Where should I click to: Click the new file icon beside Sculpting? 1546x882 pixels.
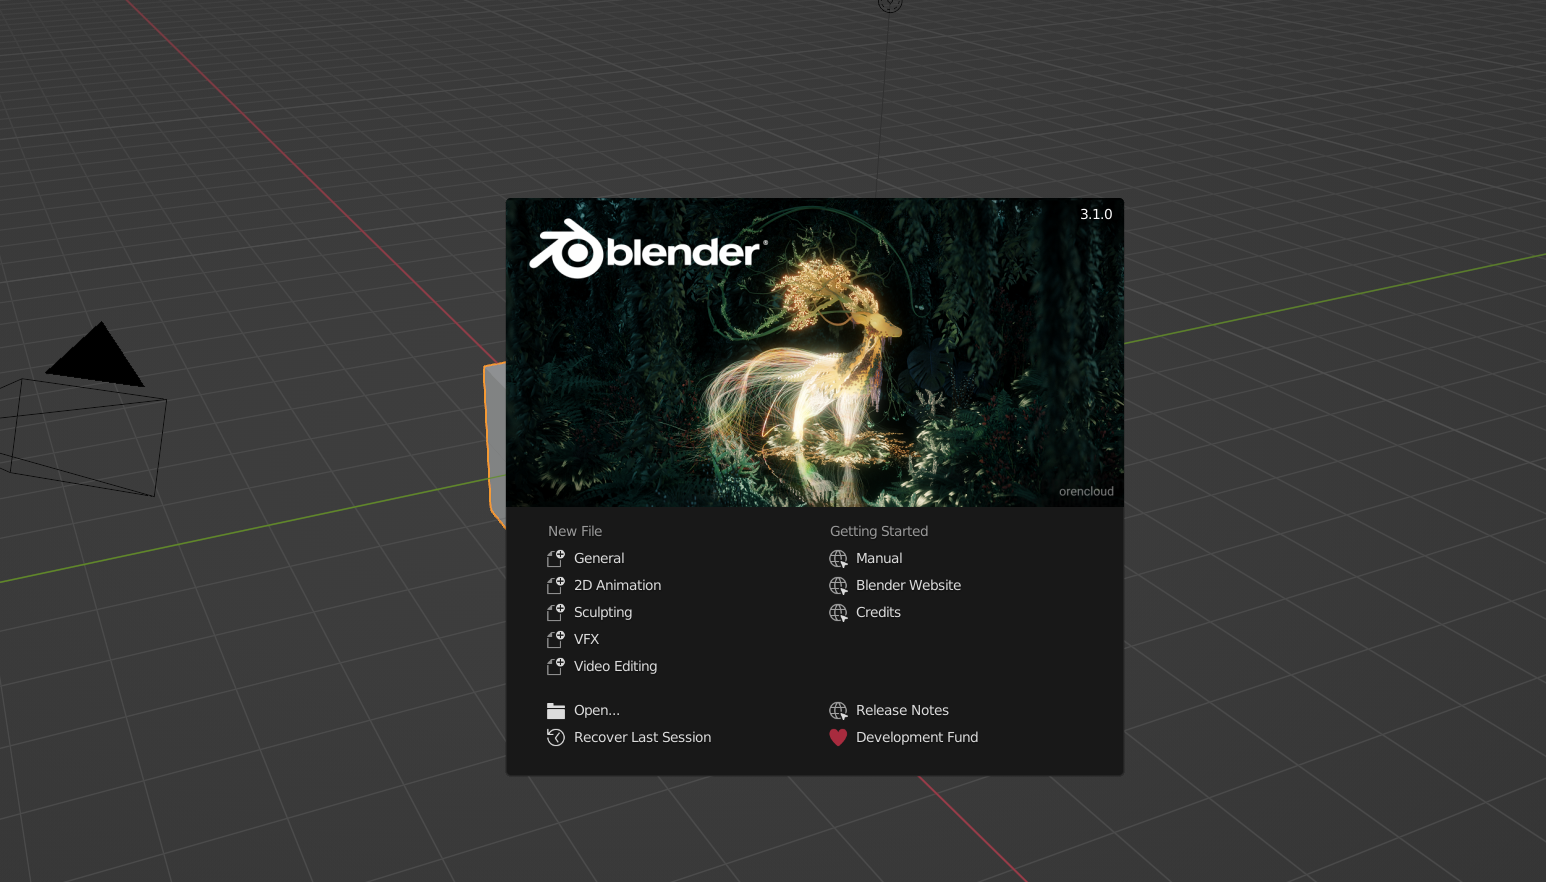pos(556,612)
